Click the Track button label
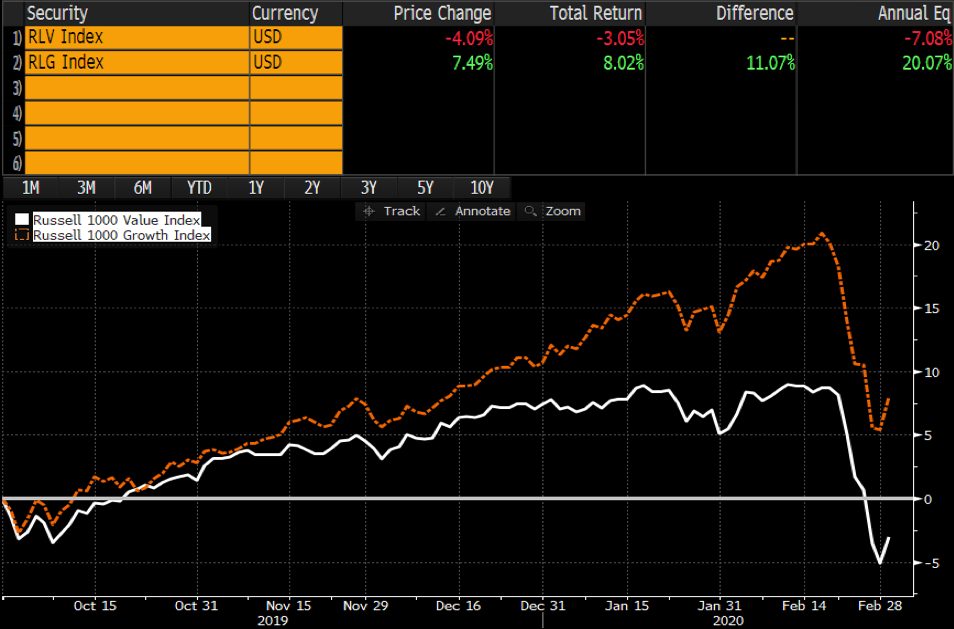The width and height of the screenshot is (954, 629). click(402, 211)
